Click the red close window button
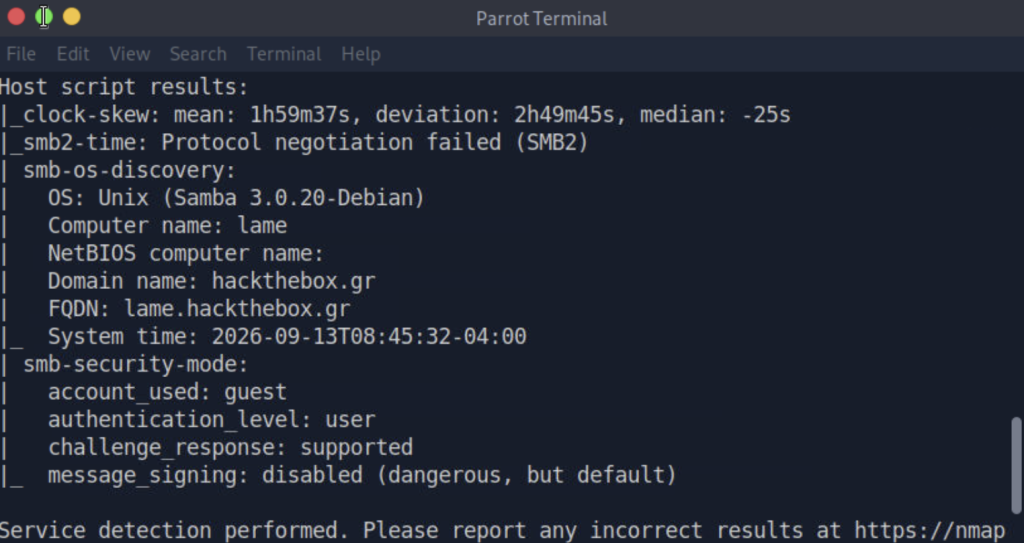 (x=16, y=17)
